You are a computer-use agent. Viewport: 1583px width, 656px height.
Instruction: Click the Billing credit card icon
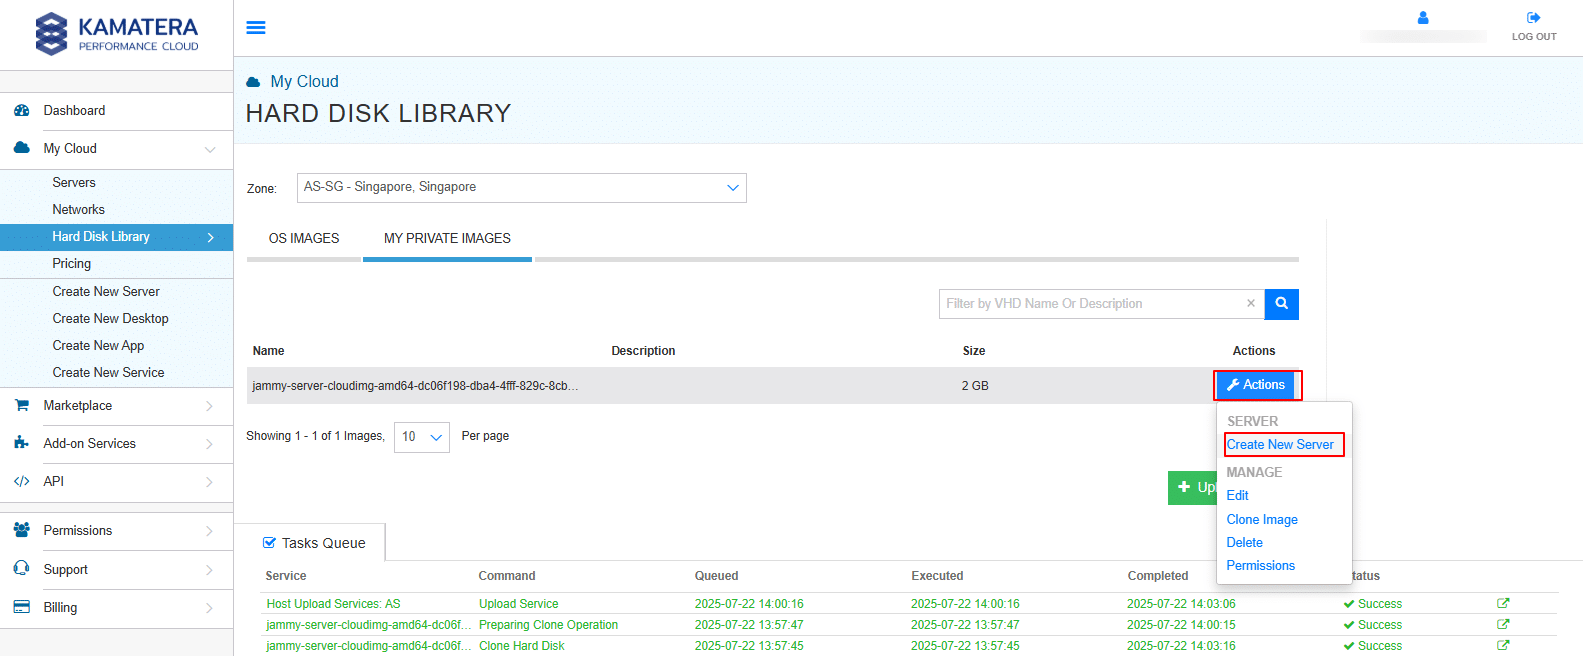(x=22, y=607)
